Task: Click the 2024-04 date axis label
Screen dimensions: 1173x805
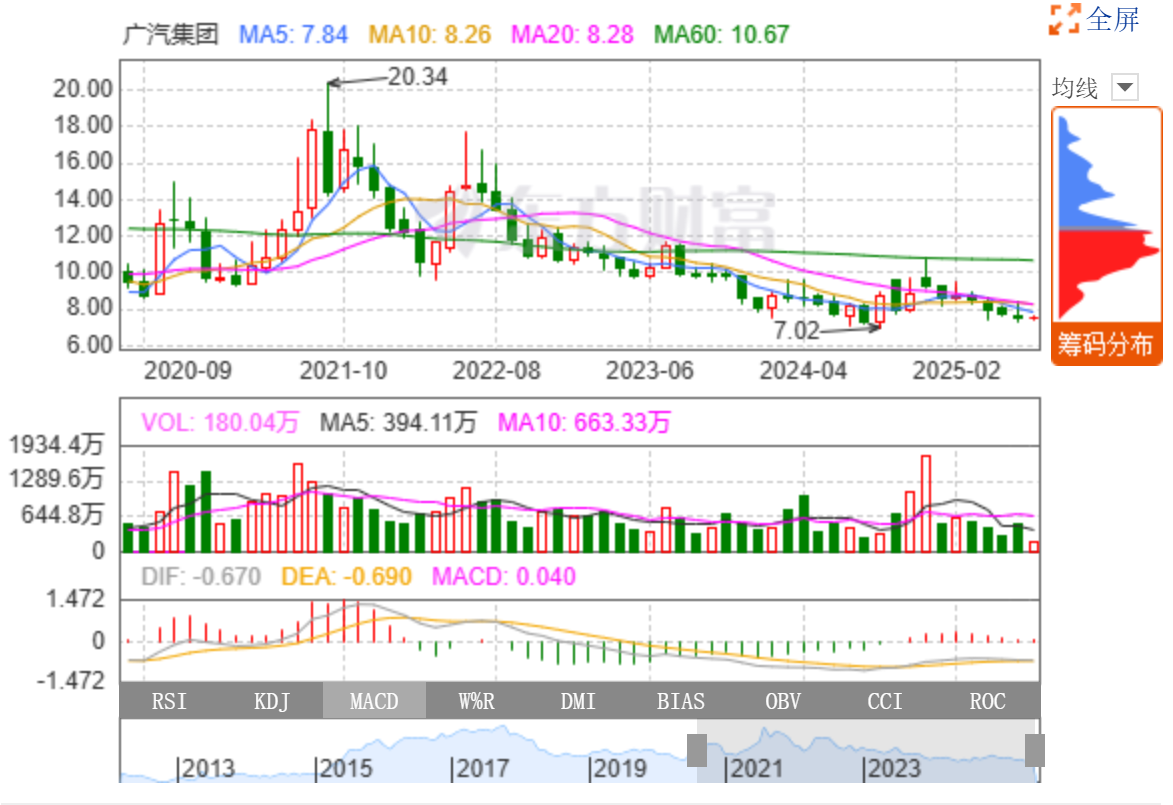Action: (x=803, y=370)
